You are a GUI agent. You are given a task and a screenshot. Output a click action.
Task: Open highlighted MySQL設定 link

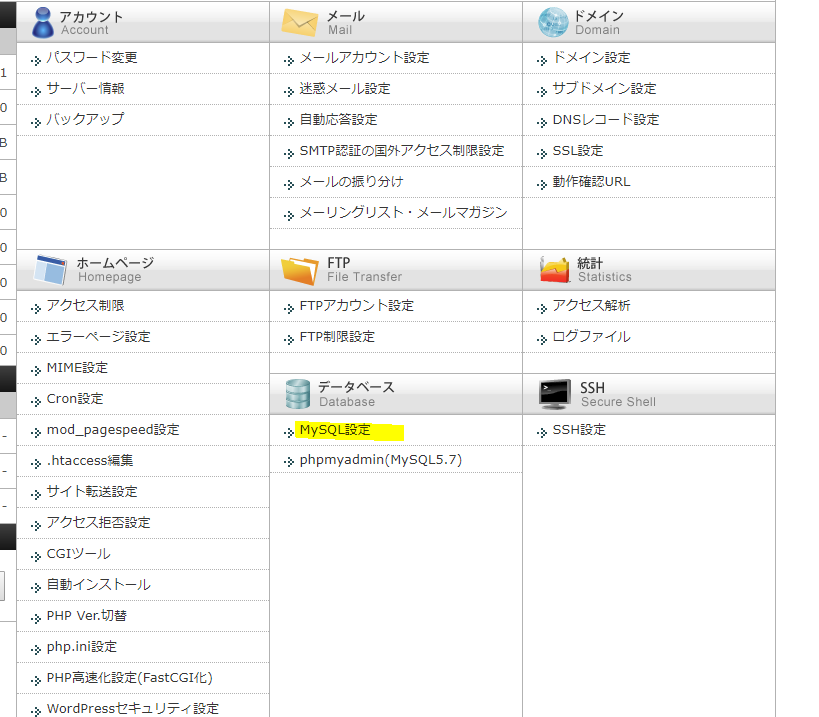(335, 430)
